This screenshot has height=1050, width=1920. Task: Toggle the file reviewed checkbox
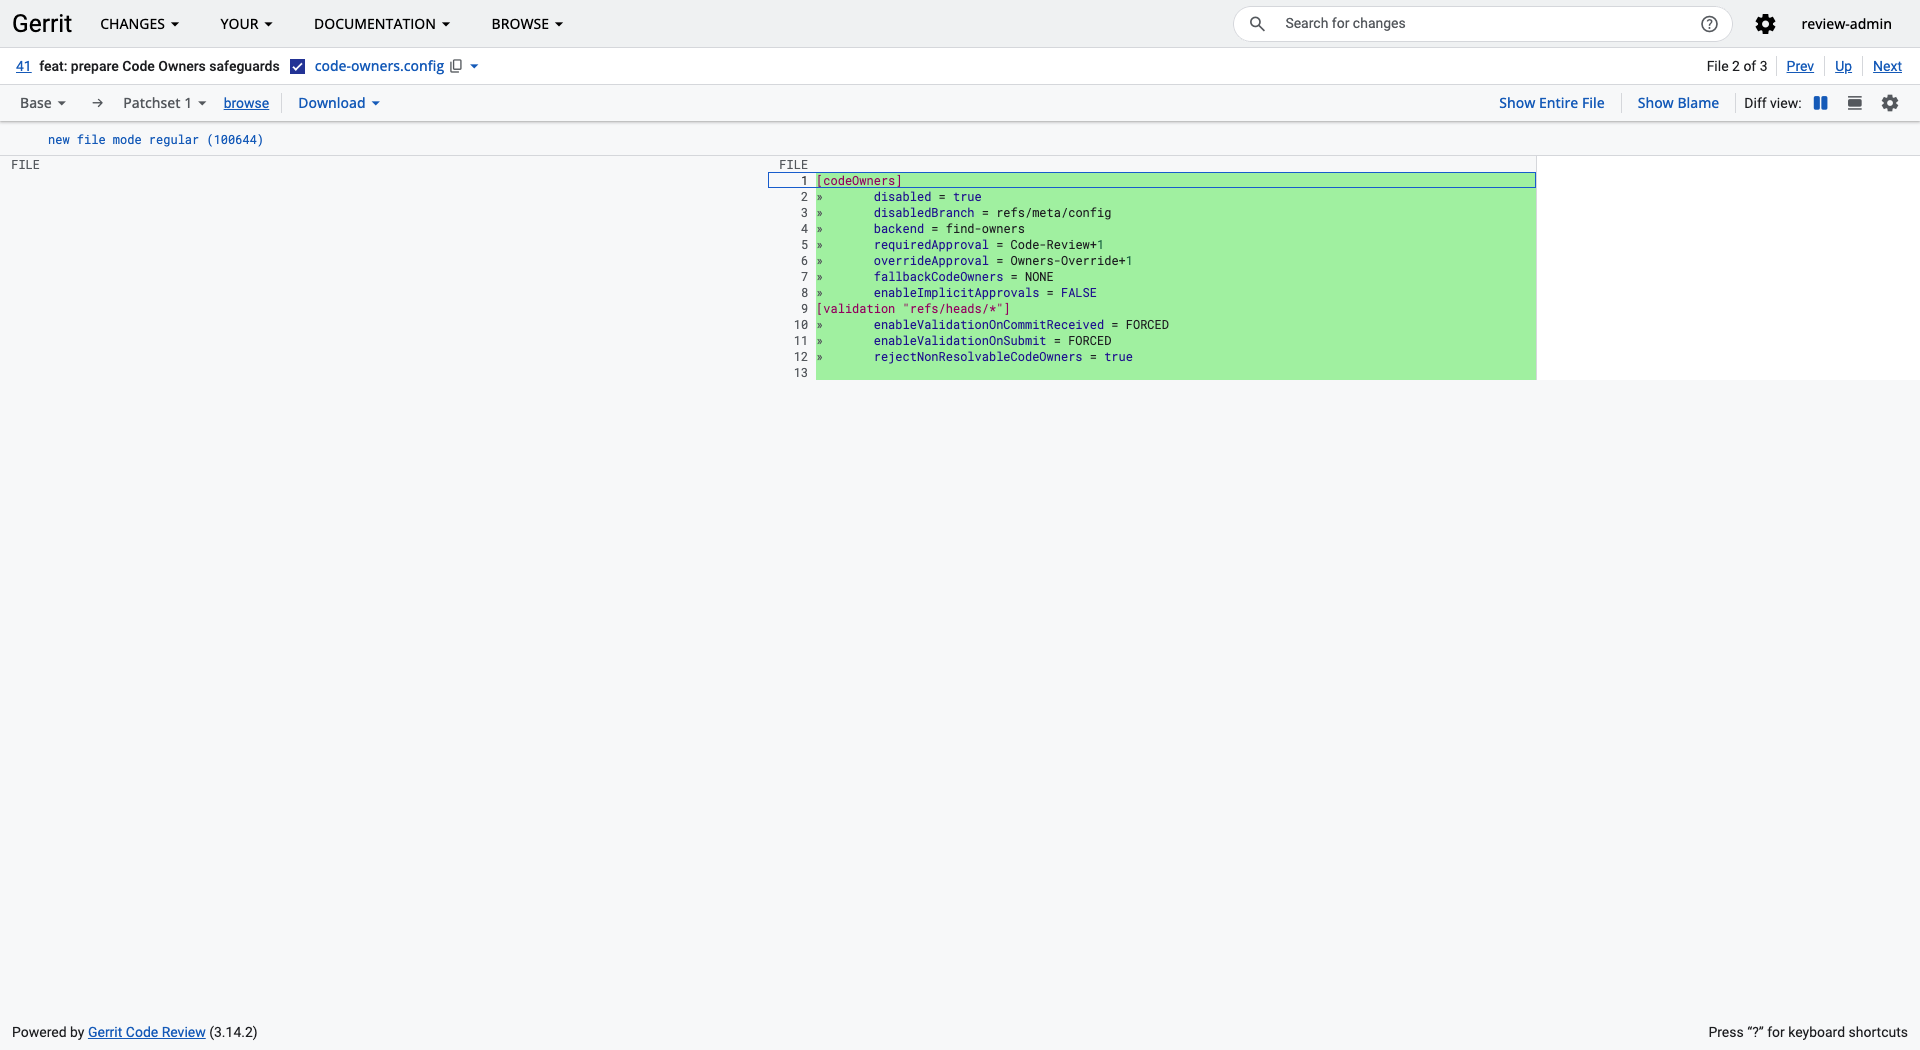tap(297, 66)
